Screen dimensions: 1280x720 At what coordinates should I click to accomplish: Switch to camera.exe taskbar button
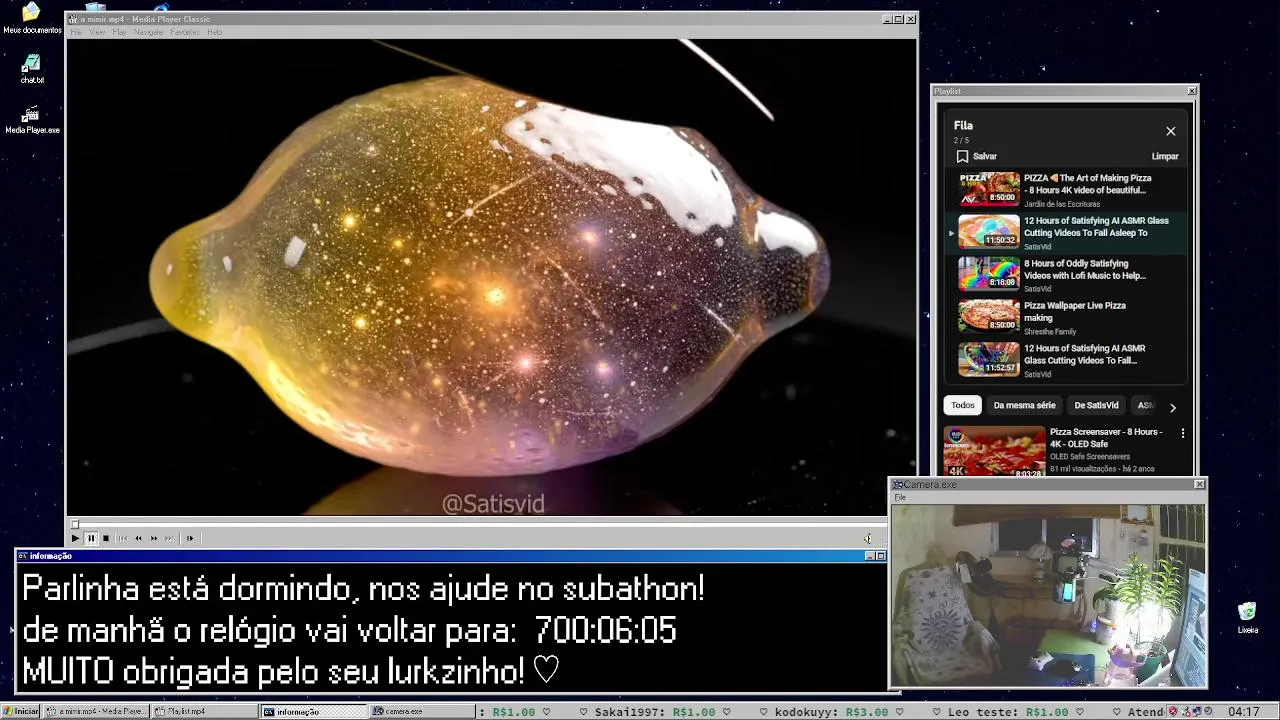[422, 711]
